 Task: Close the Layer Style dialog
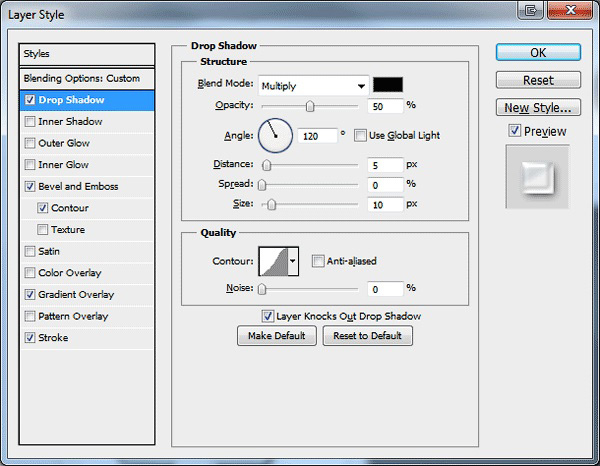(x=570, y=10)
